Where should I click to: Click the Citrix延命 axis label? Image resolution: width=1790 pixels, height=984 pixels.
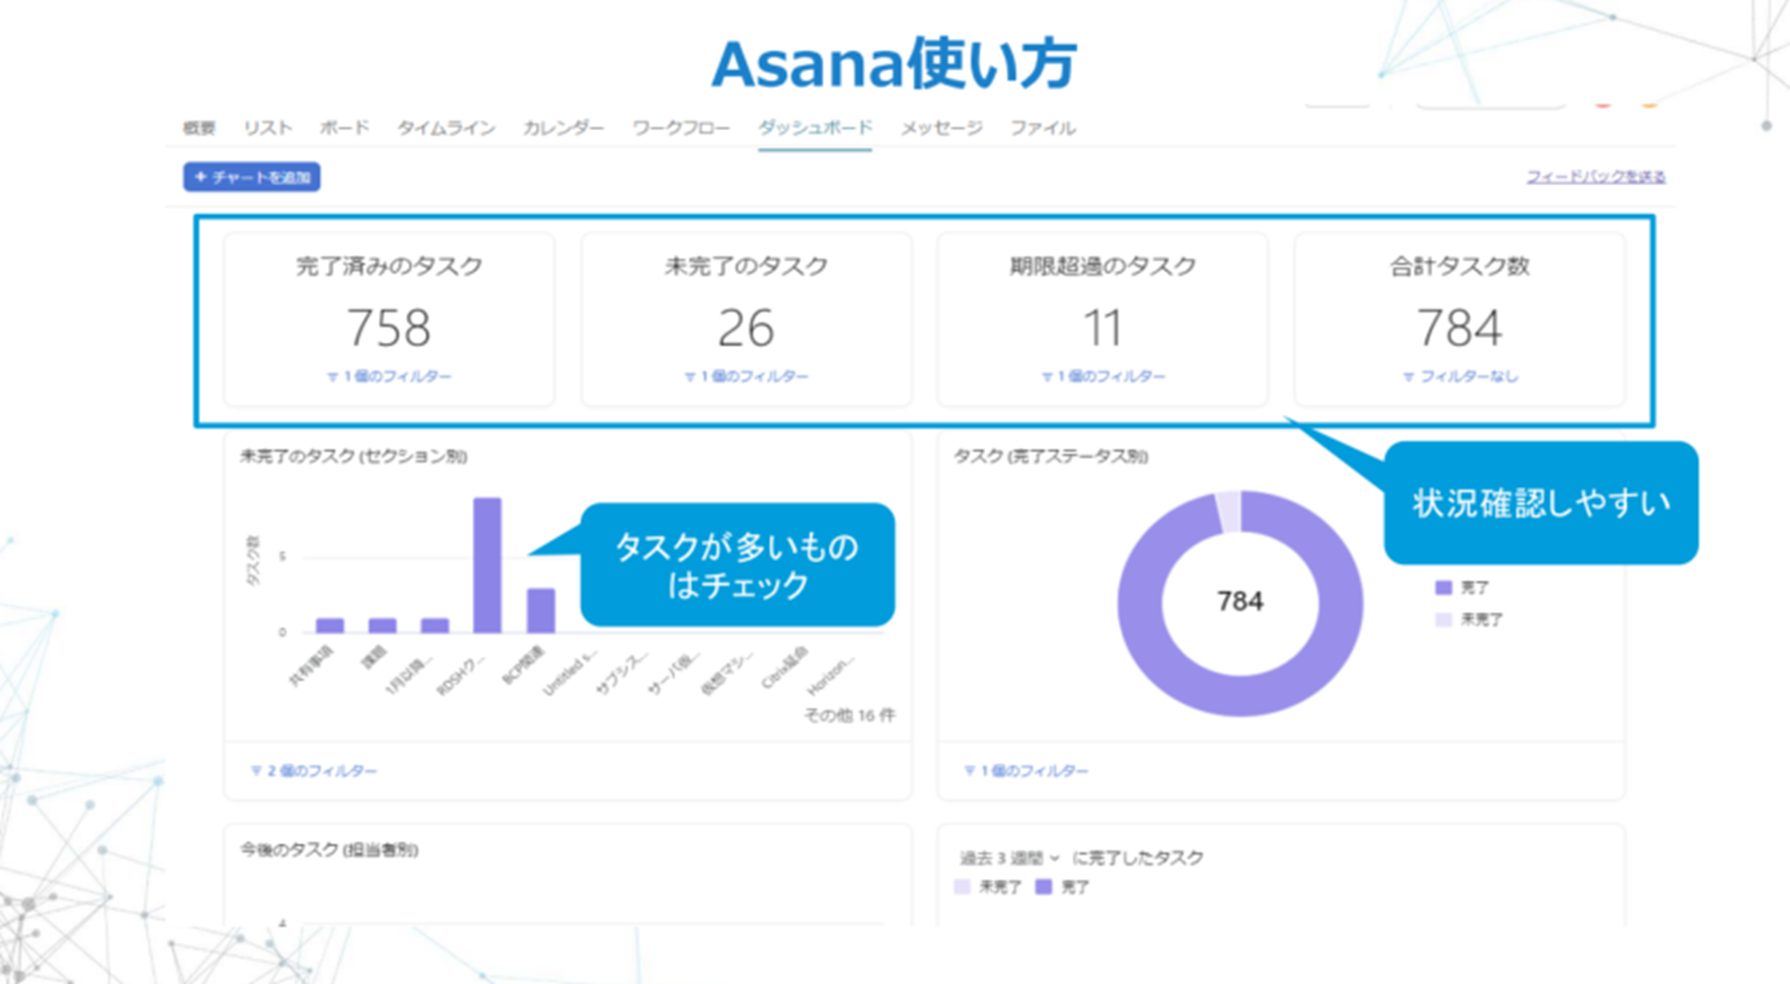click(x=785, y=668)
